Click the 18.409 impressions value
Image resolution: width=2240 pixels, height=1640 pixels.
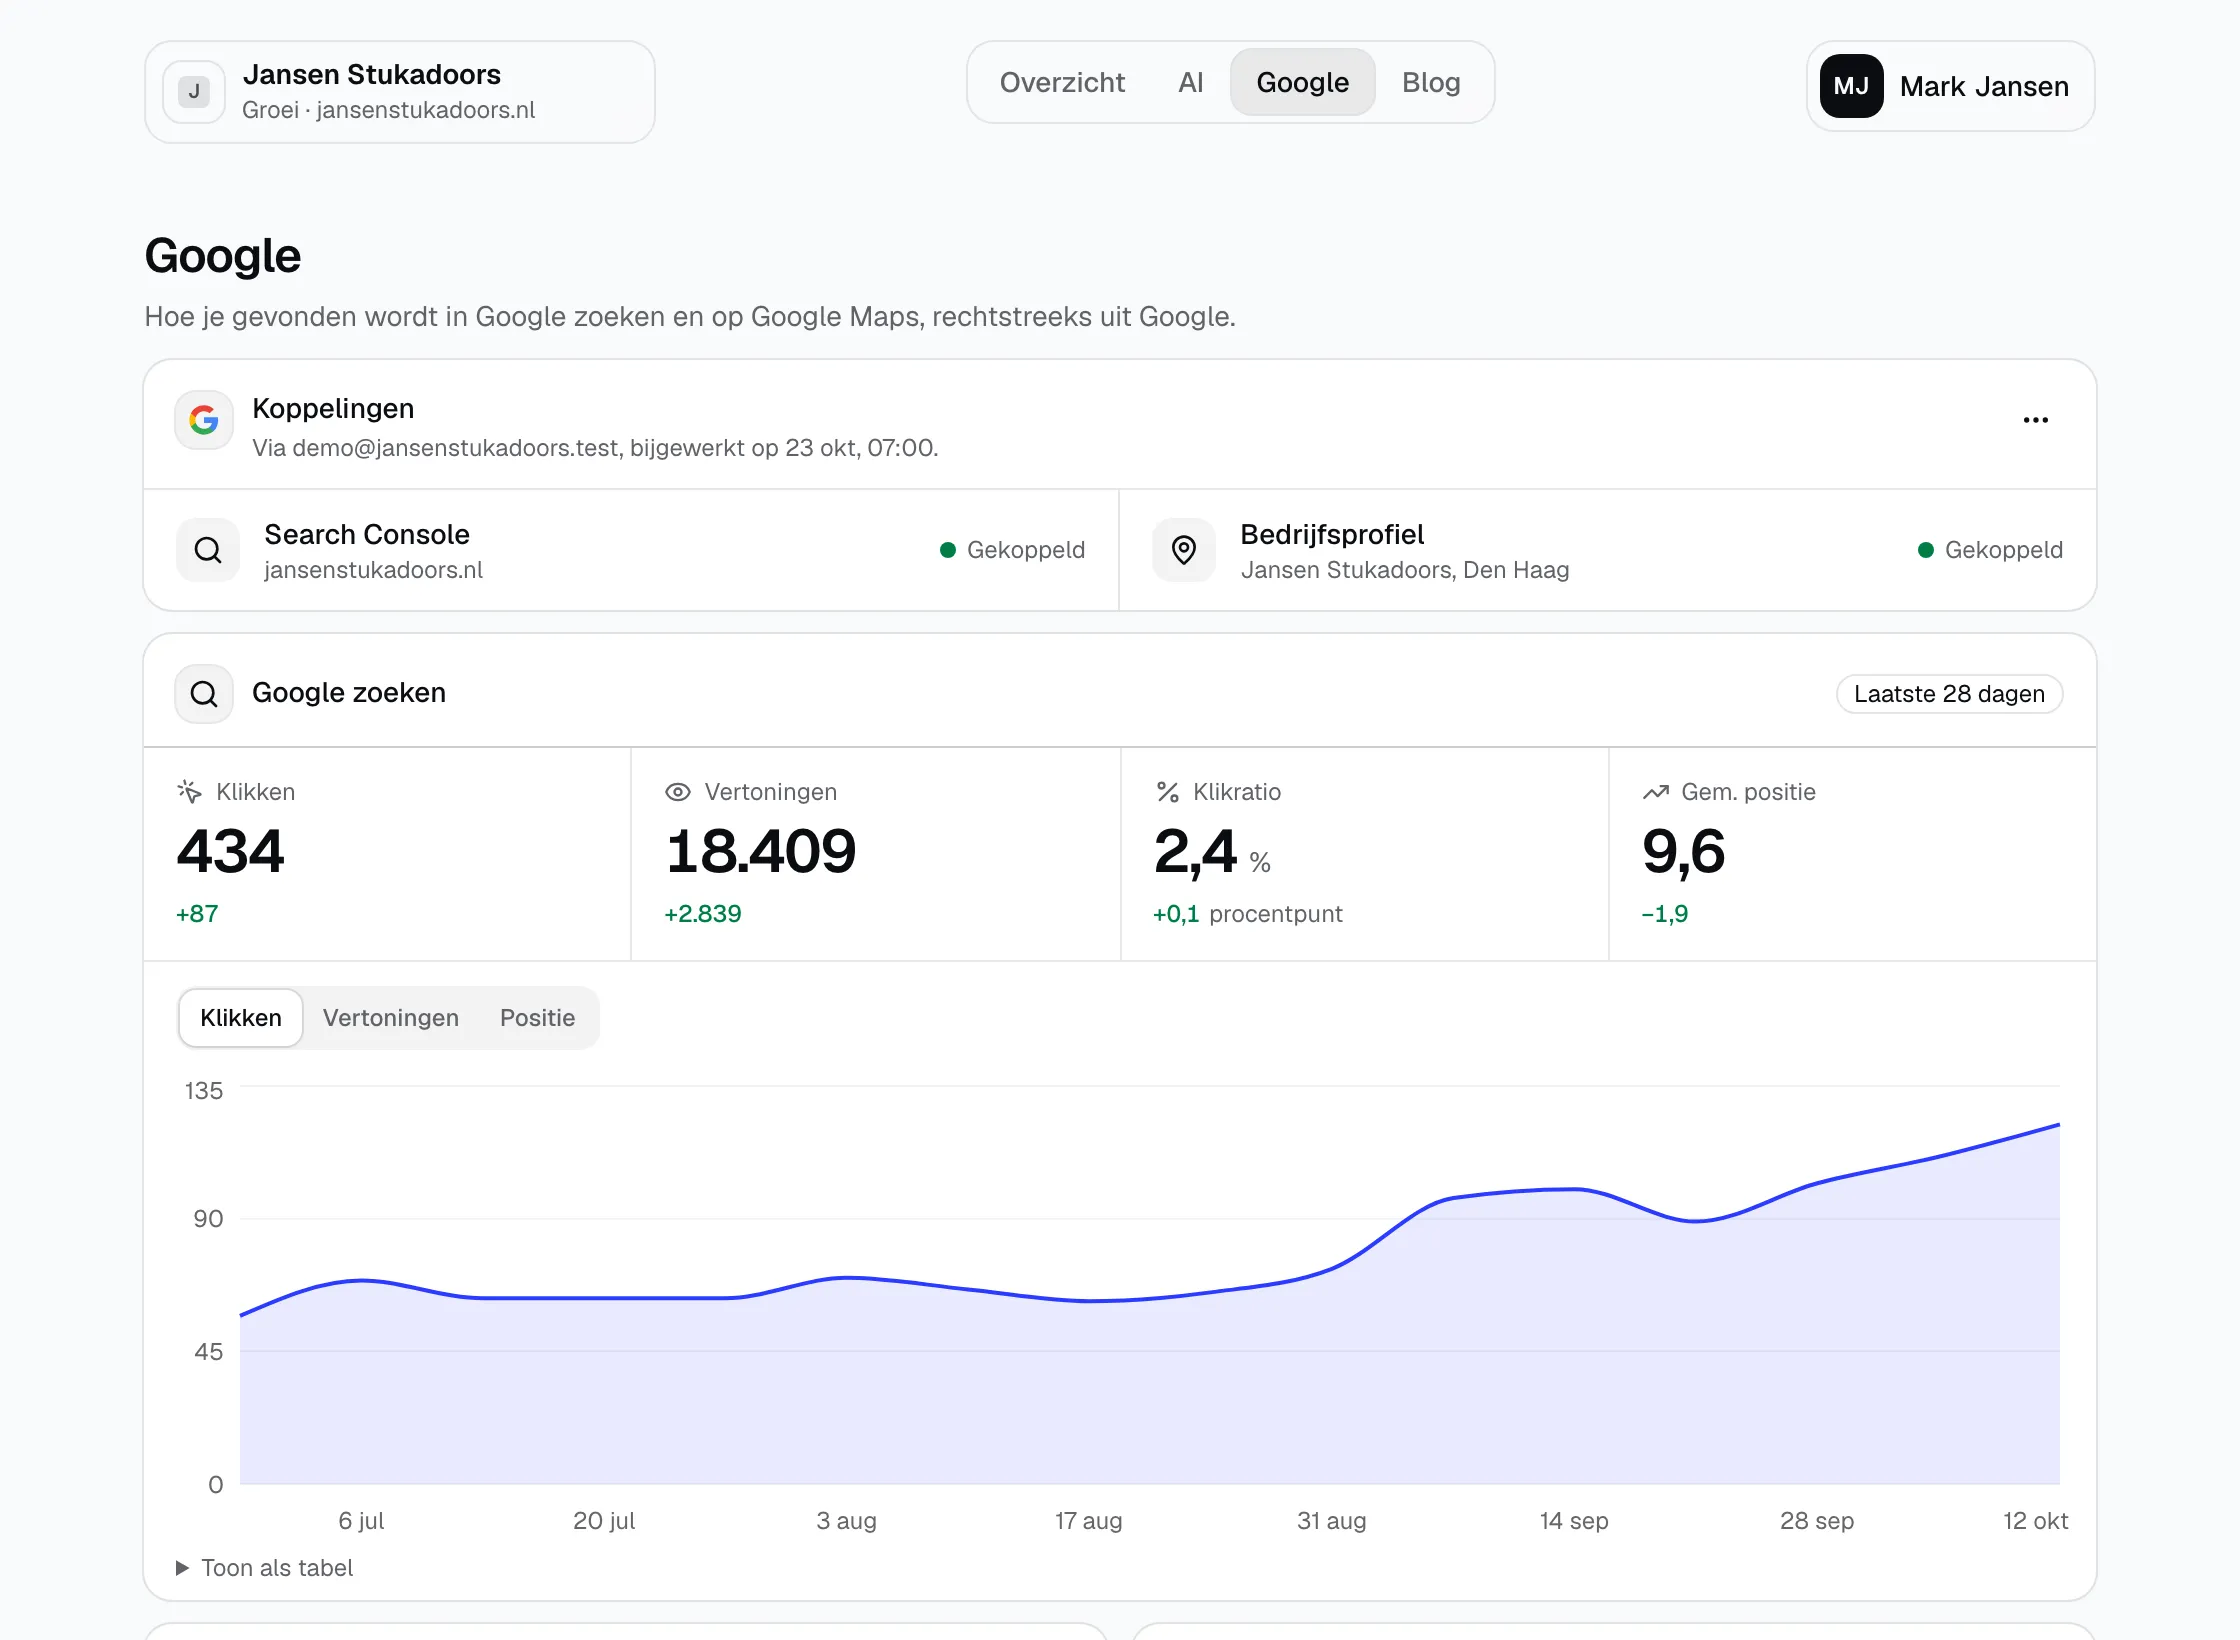click(761, 851)
